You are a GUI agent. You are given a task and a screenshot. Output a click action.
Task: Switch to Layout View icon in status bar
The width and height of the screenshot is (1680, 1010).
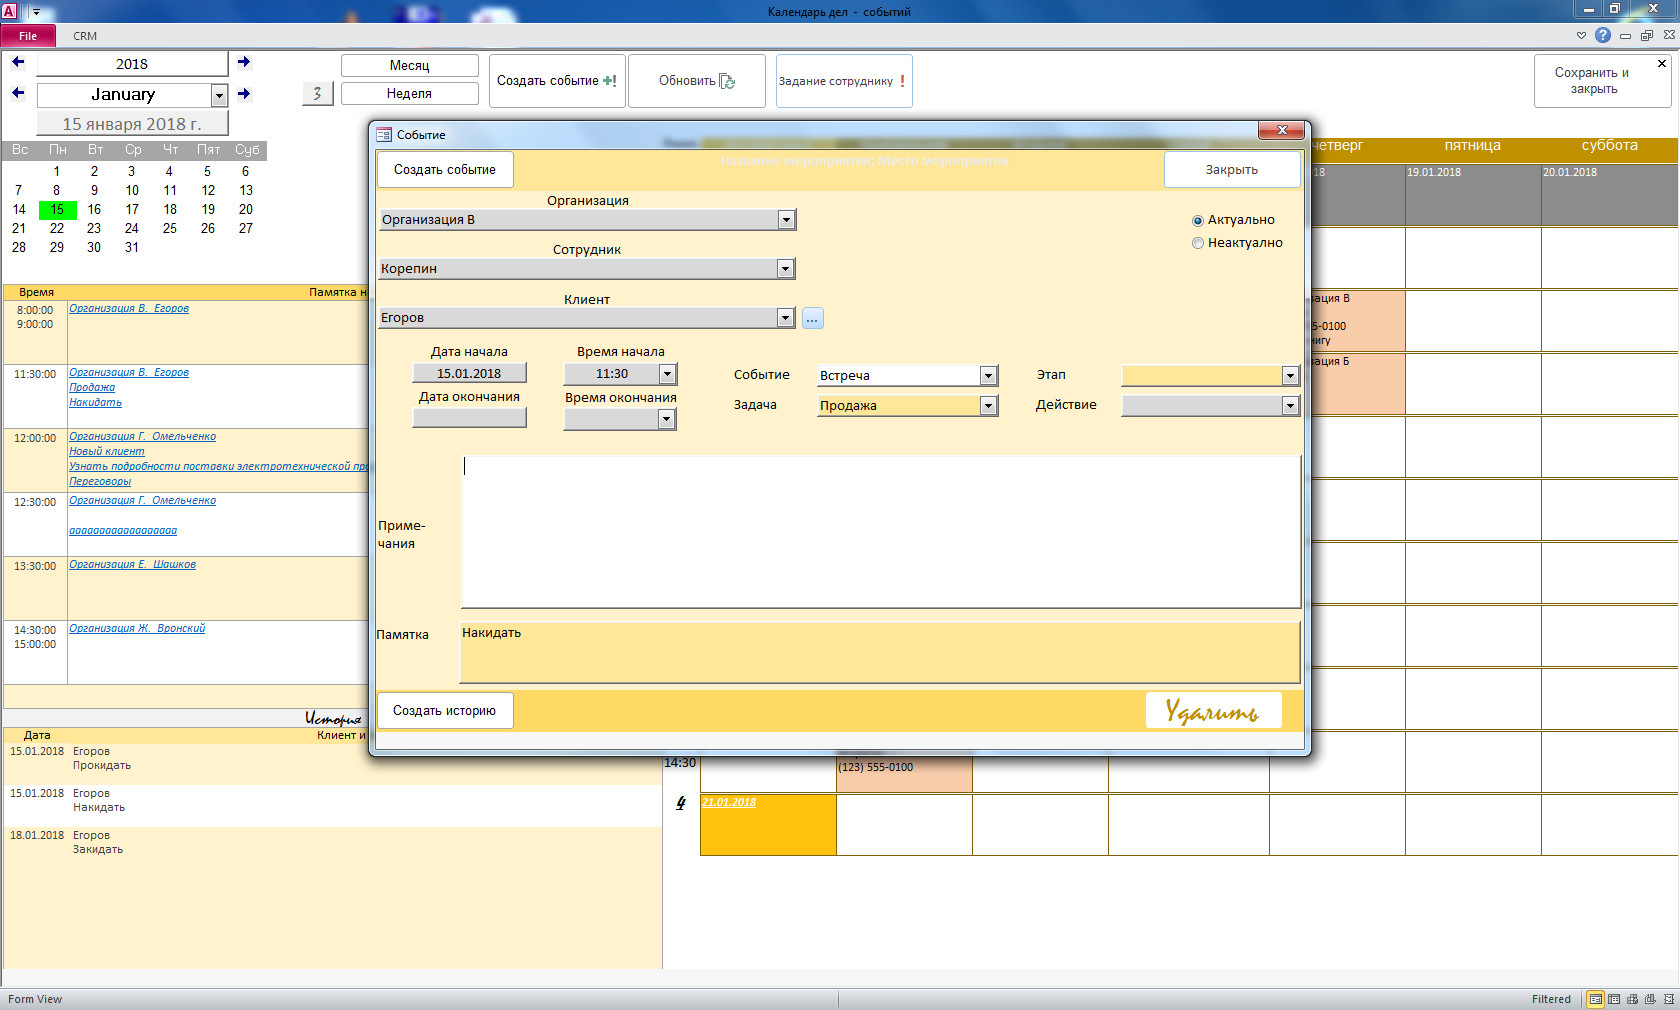tap(1668, 999)
